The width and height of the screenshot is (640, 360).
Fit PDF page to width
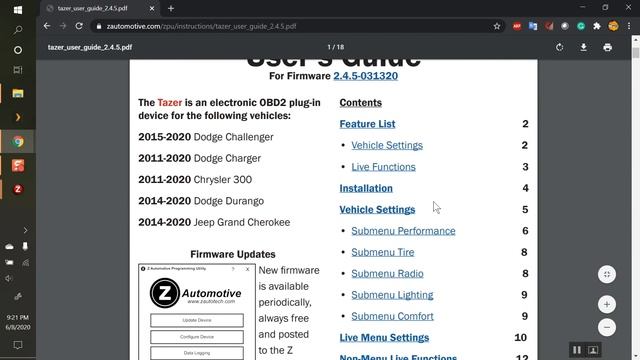[607, 274]
